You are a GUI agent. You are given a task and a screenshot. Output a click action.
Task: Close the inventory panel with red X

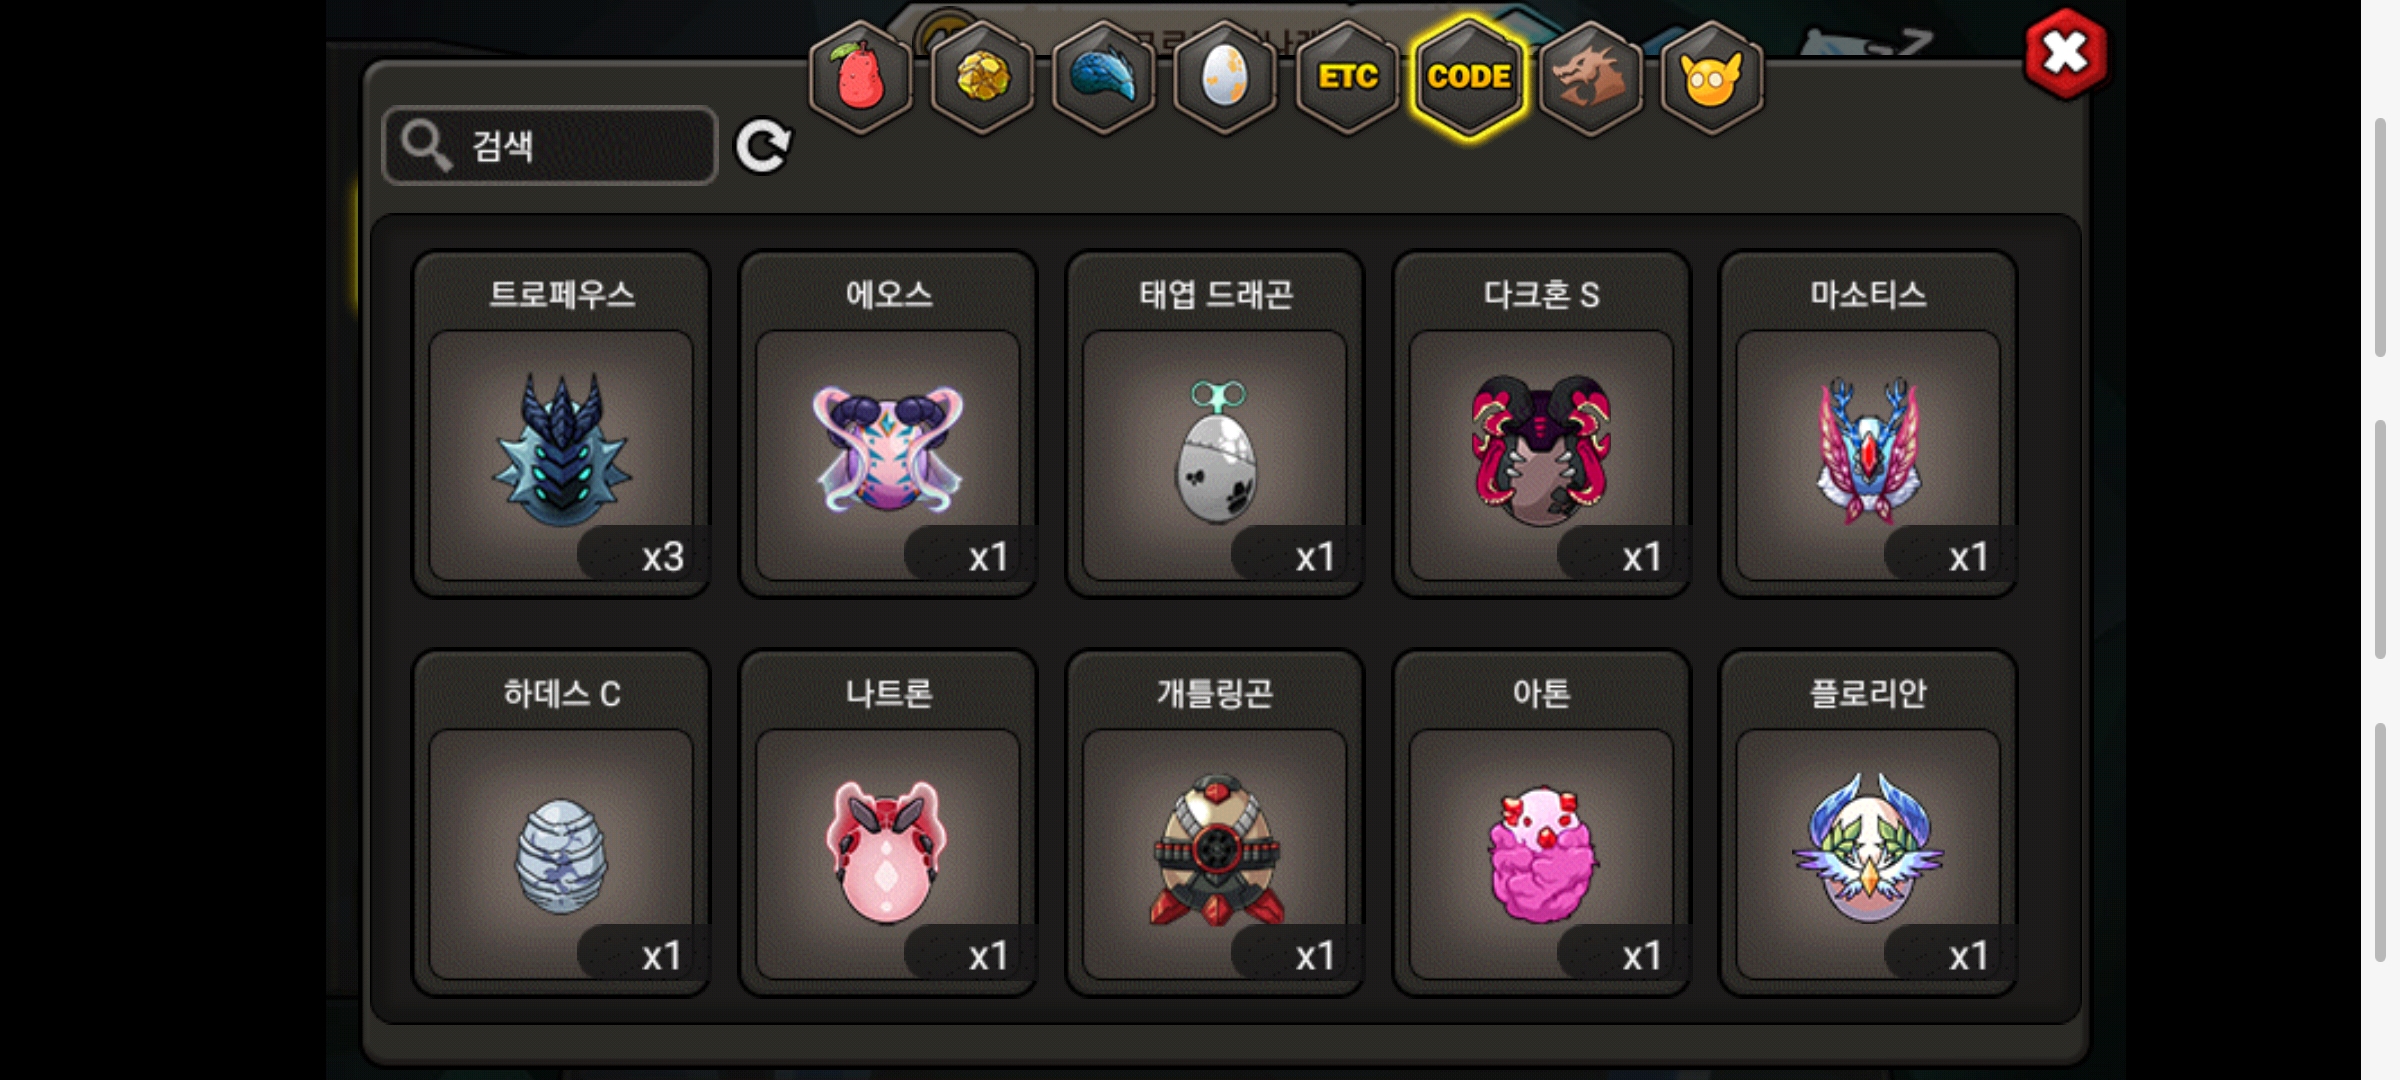[2065, 54]
